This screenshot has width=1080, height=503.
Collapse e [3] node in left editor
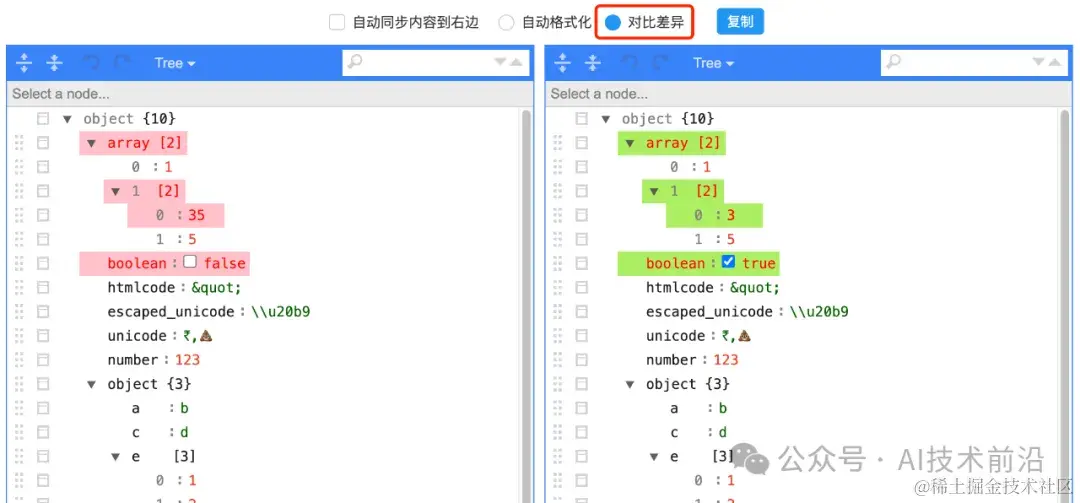(115, 456)
